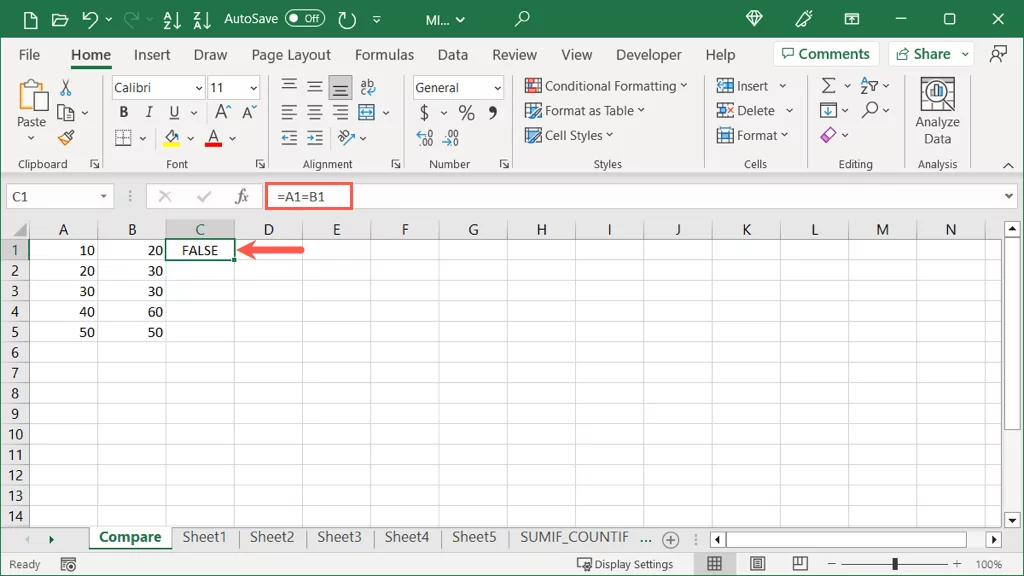Add a new sheet with plus button

[x=670, y=539]
